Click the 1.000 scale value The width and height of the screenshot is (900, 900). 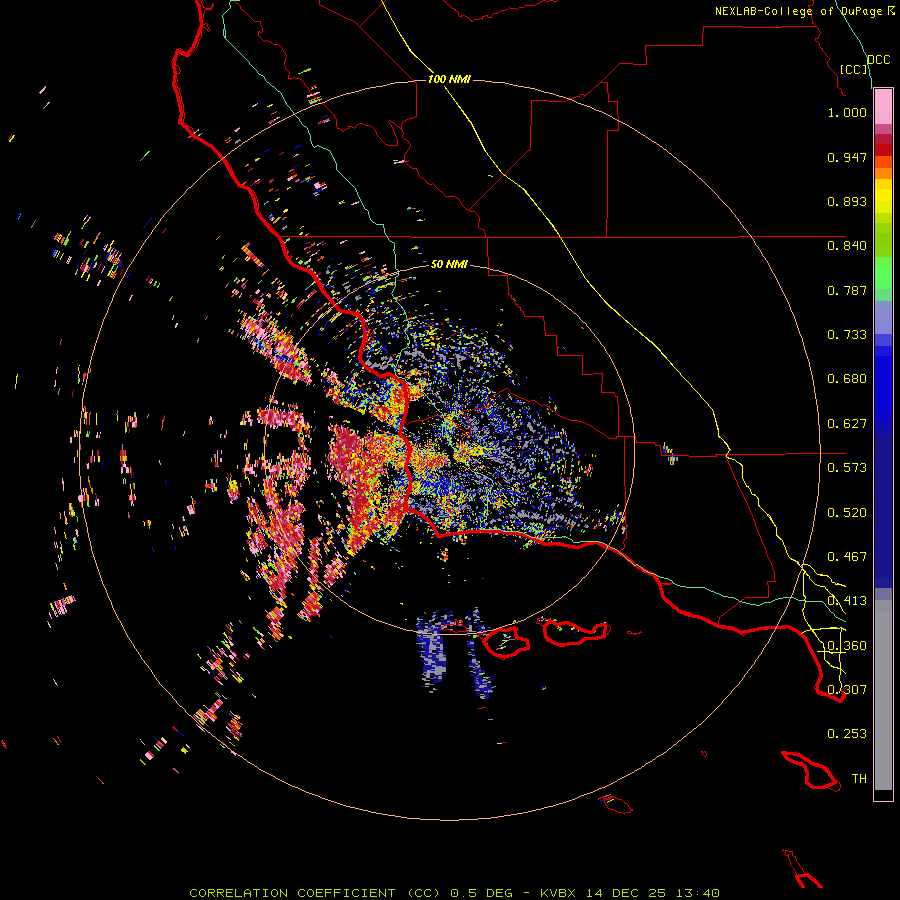point(847,112)
